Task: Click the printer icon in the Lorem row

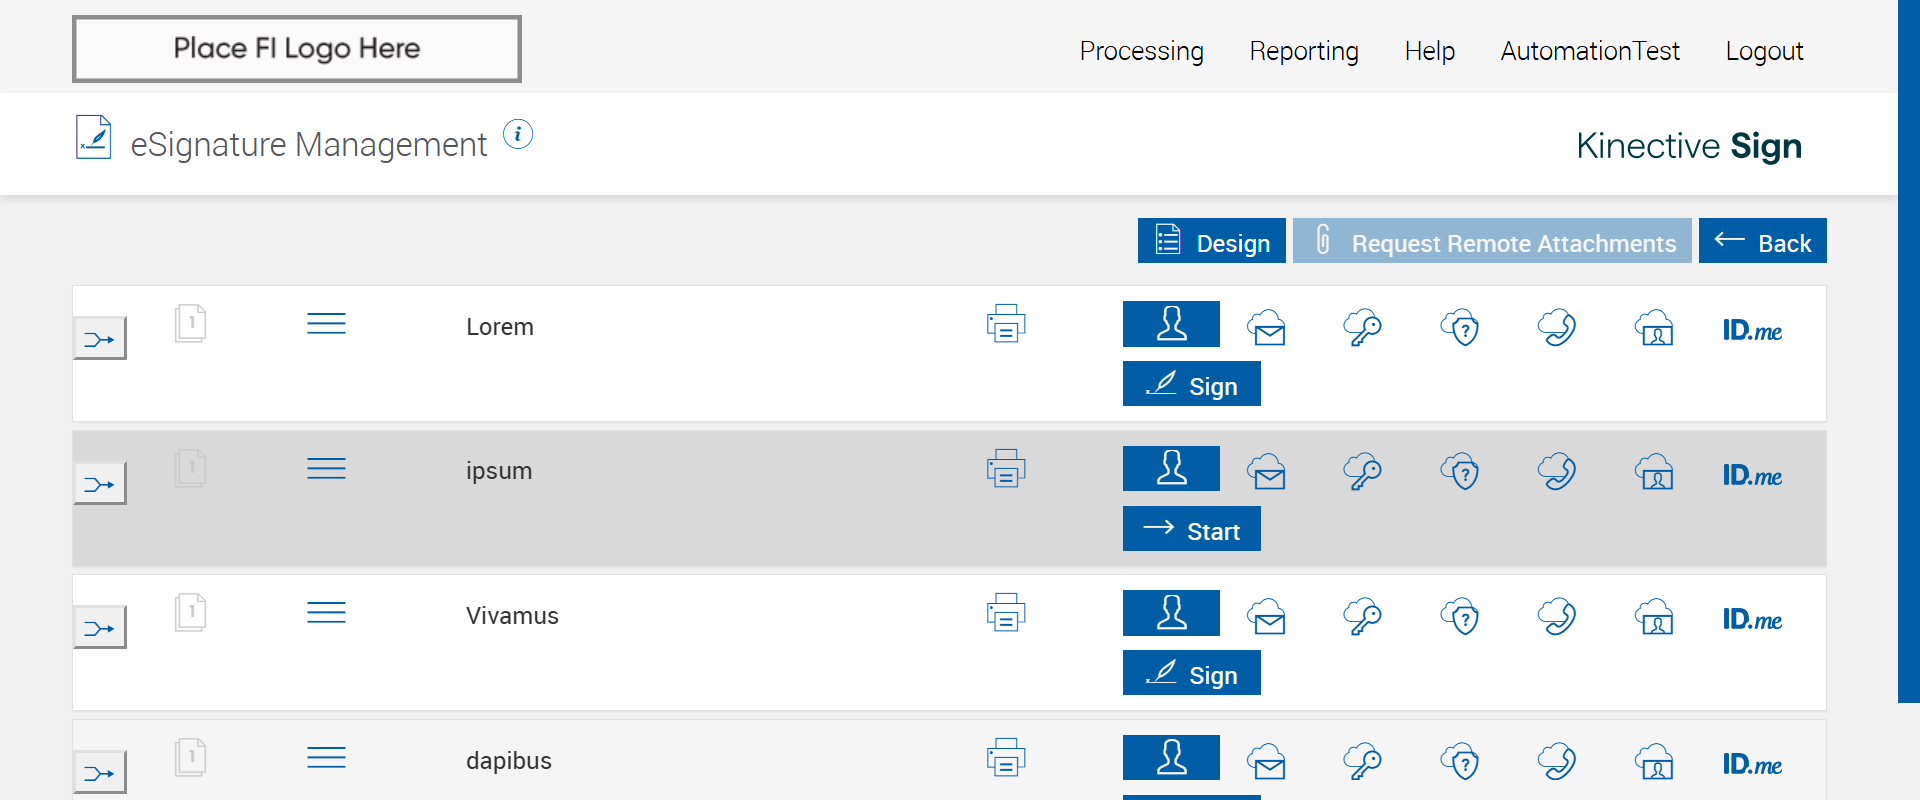Action: [x=1006, y=324]
